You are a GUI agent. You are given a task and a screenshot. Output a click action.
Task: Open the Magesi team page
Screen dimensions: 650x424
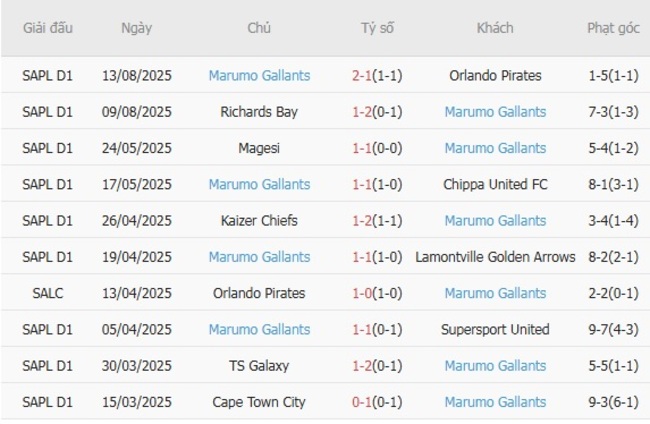259,148
